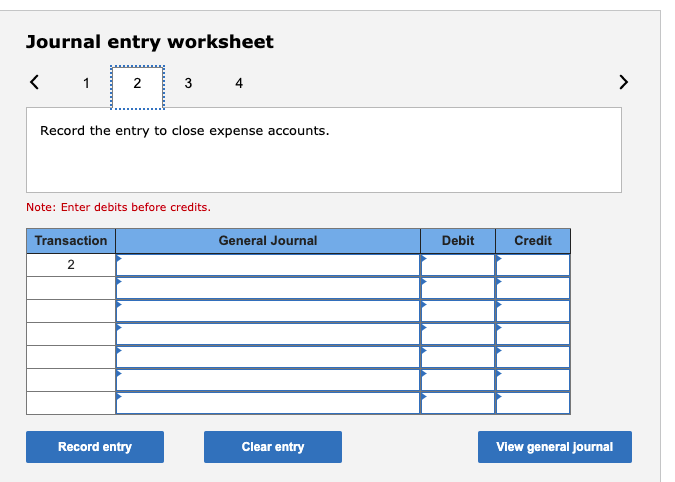Click the Journal entry worksheet heading
Image resolution: width=675 pixels, height=482 pixels.
pyautogui.click(x=149, y=42)
